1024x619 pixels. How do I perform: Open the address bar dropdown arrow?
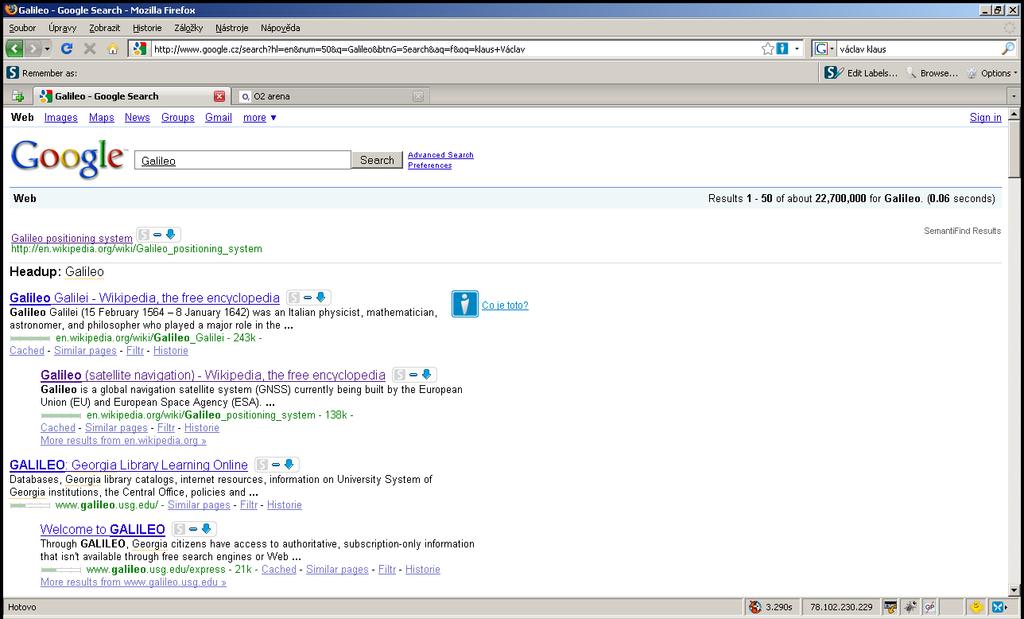point(797,49)
